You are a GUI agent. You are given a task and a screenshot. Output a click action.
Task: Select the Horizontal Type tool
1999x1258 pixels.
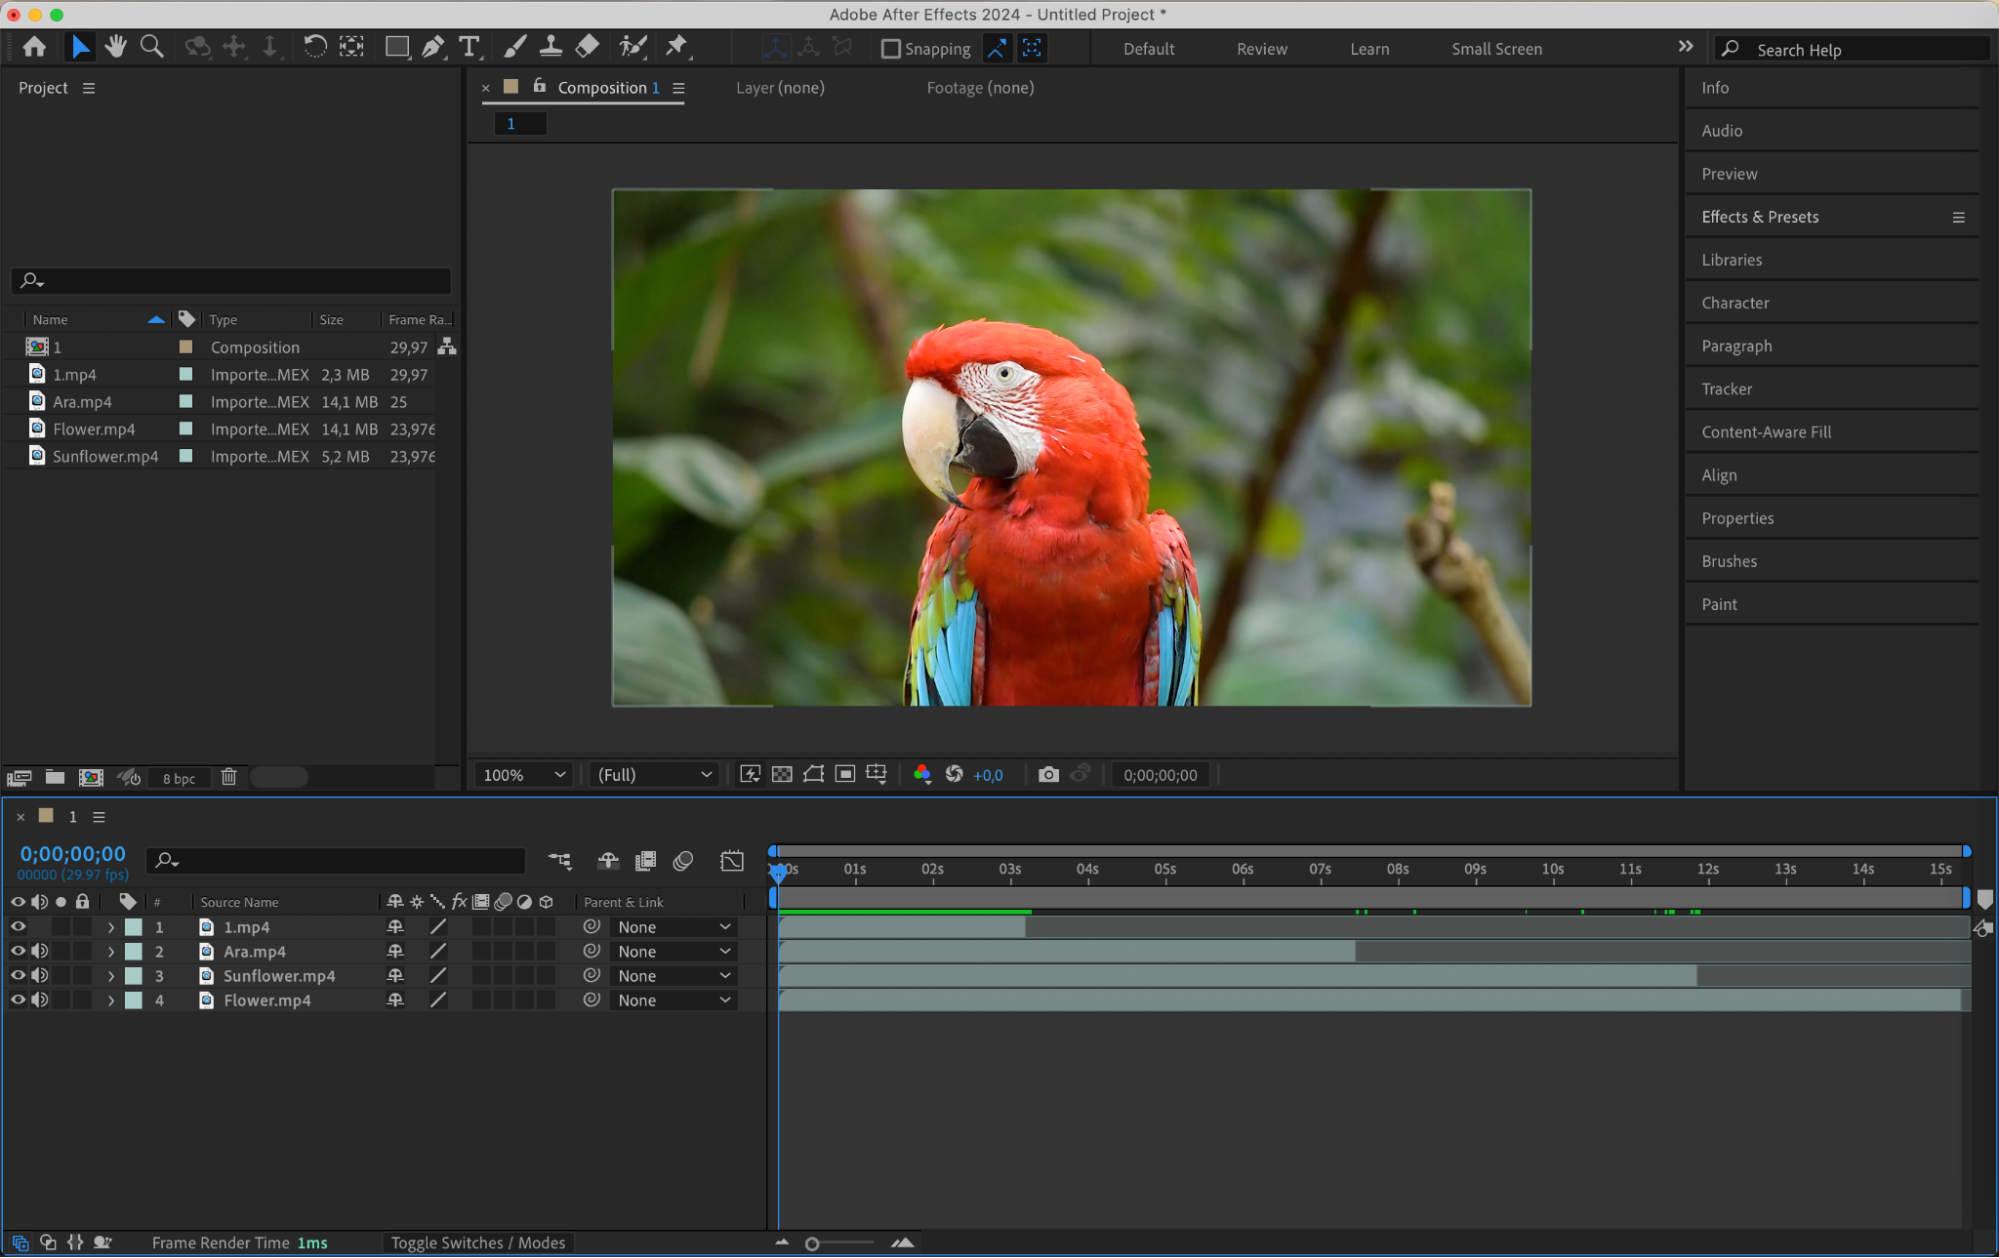coord(468,47)
